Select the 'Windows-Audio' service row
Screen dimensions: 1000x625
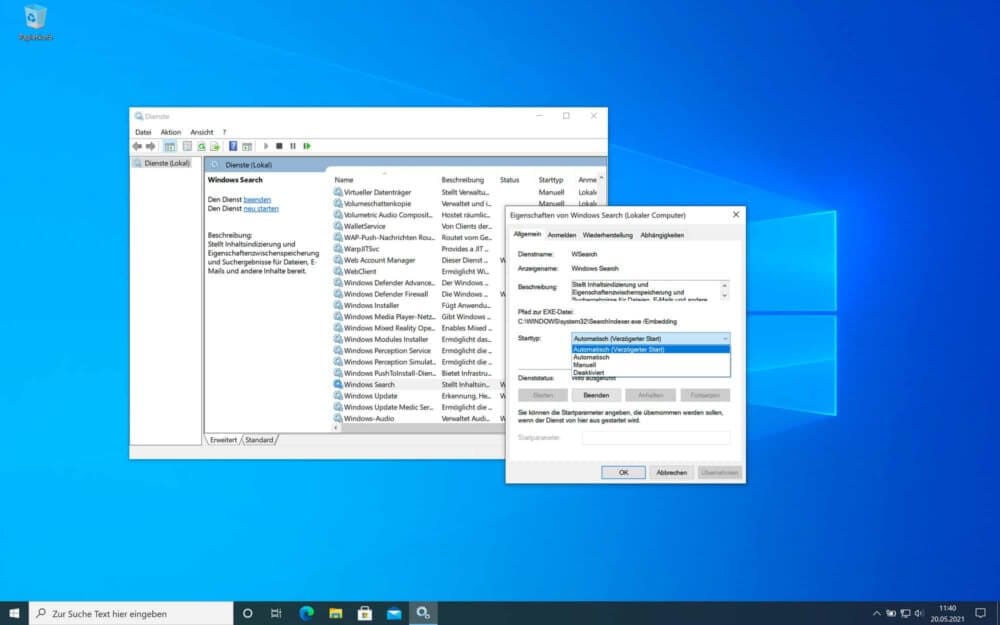tap(369, 418)
